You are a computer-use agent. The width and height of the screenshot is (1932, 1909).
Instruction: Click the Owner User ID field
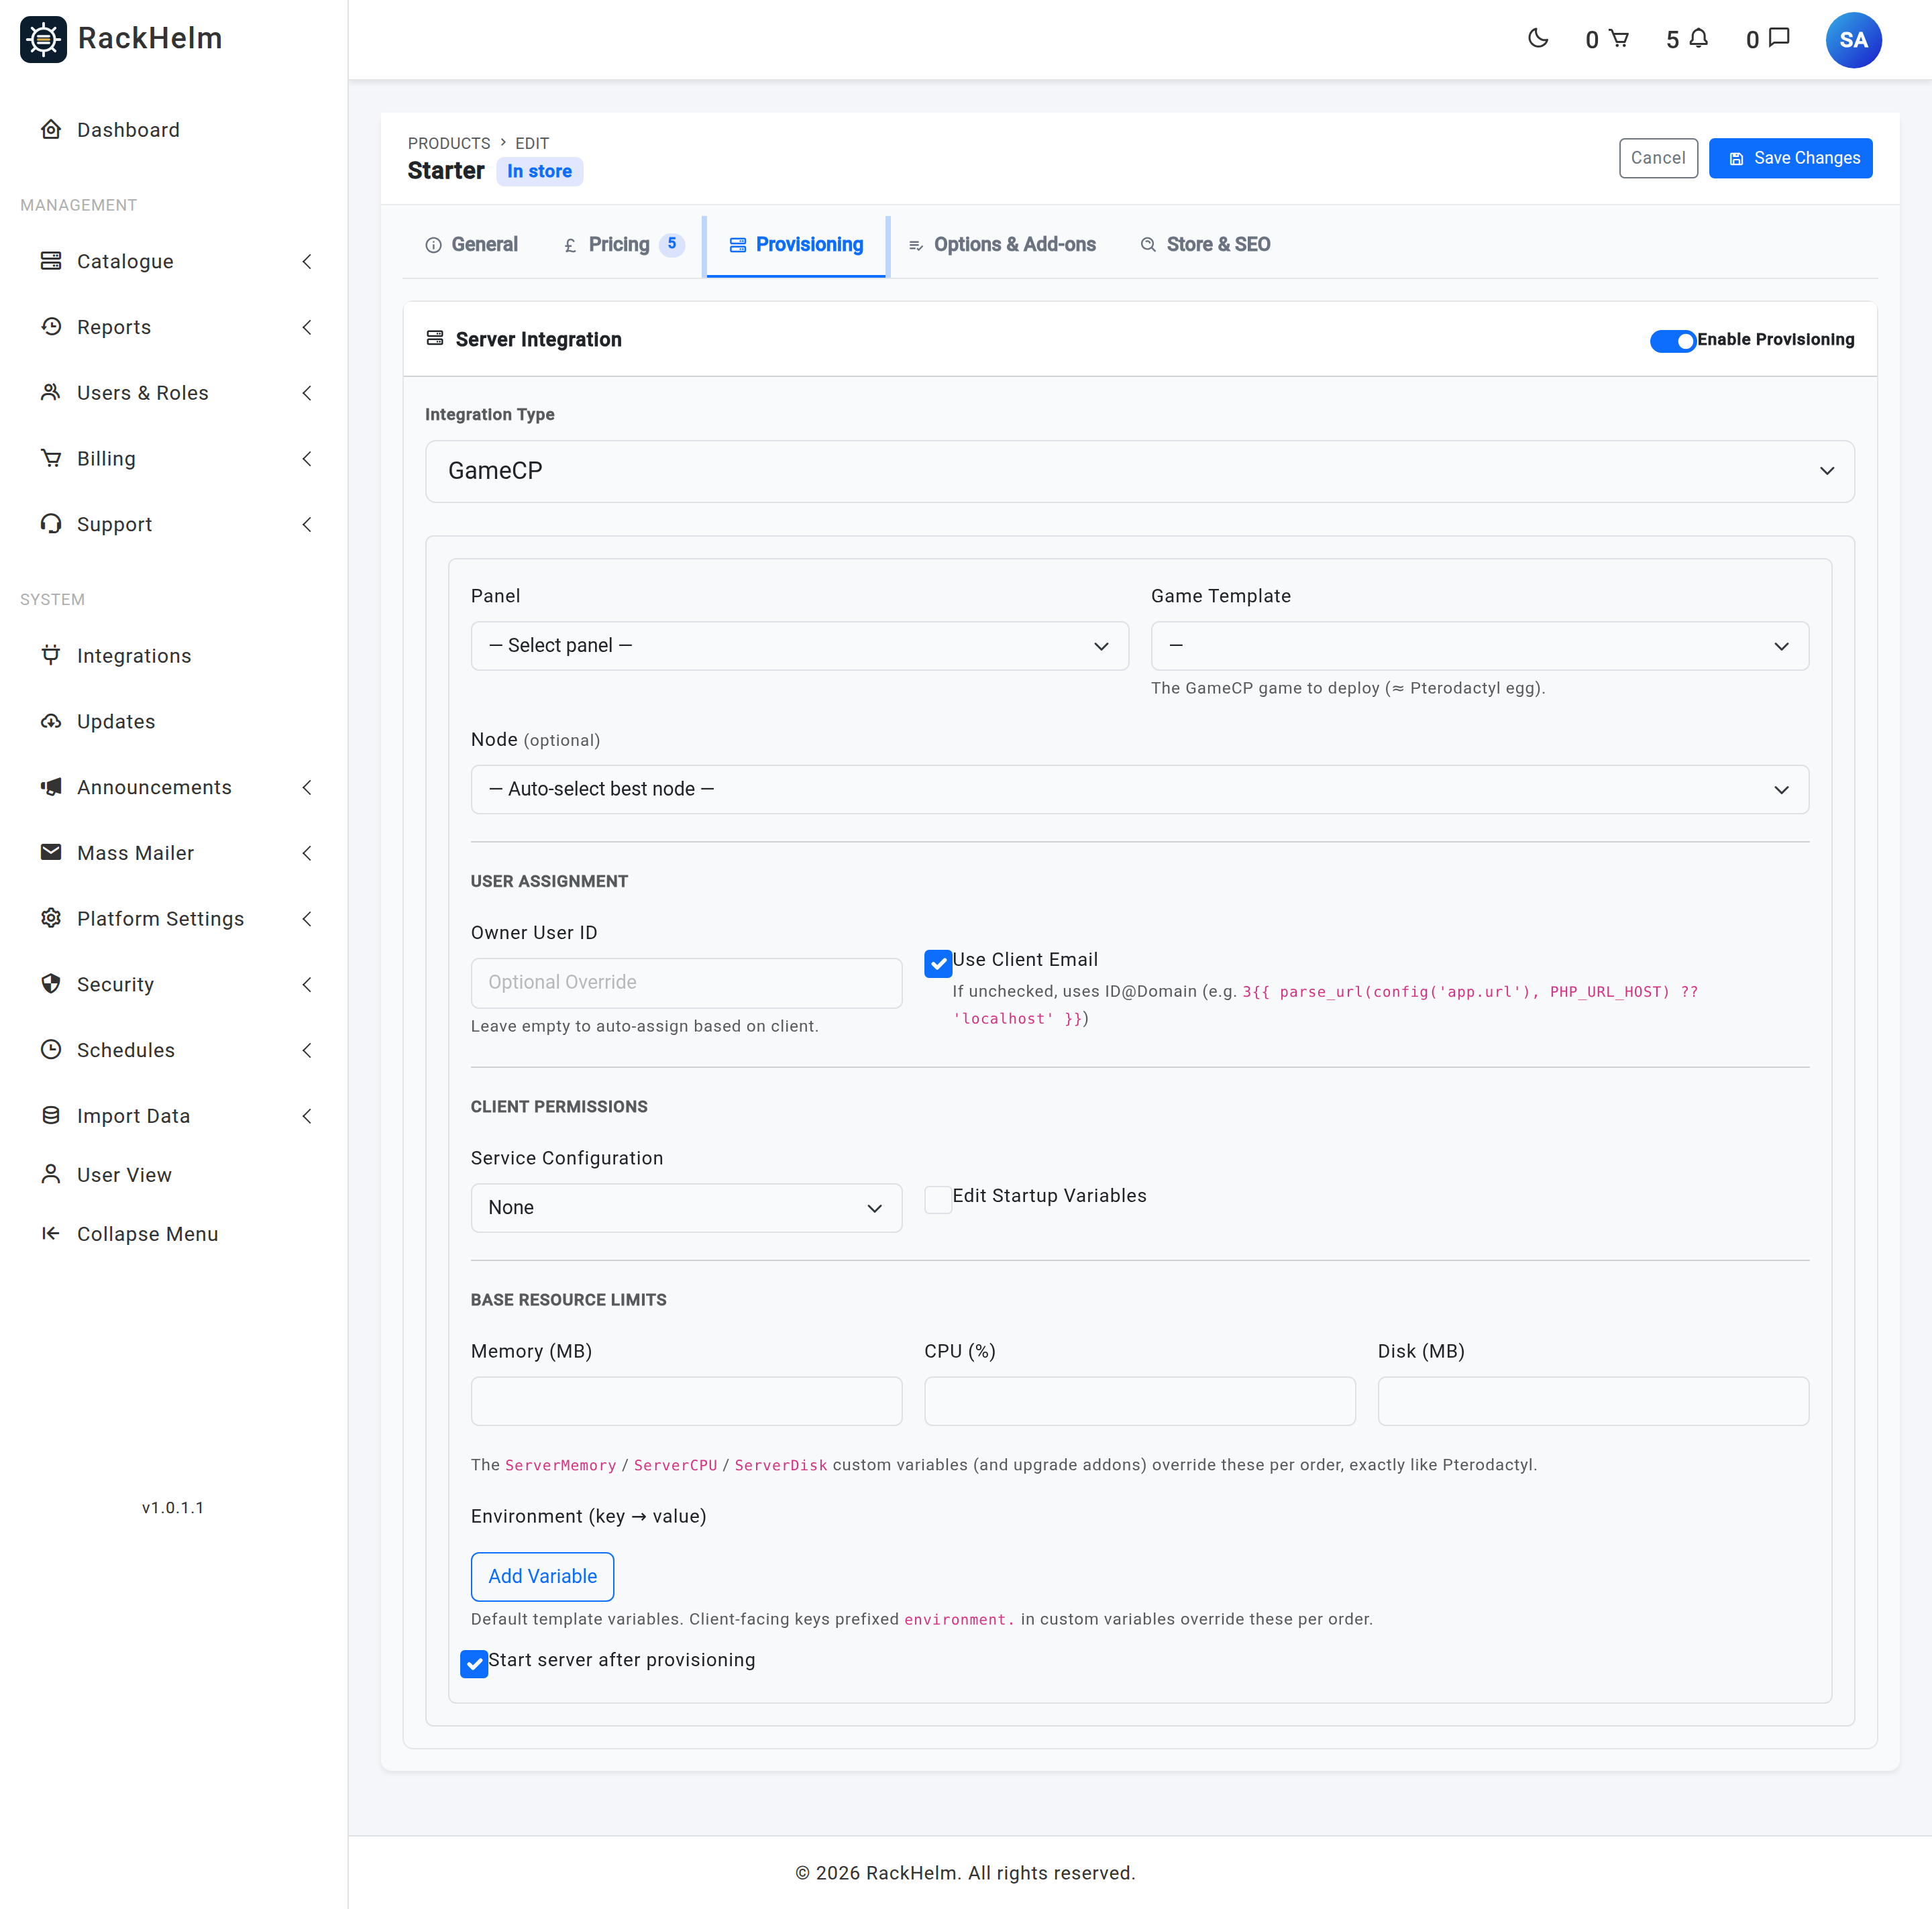[x=686, y=983]
